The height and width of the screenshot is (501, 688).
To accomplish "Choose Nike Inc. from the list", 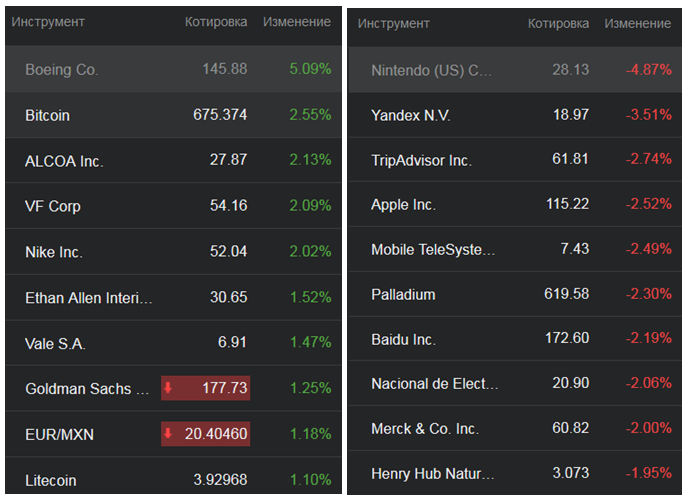I will 53,252.
